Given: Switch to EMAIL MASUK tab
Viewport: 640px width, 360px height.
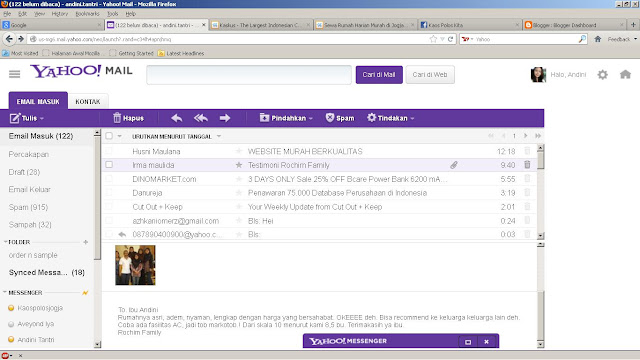Looking at the screenshot, I should tap(38, 101).
